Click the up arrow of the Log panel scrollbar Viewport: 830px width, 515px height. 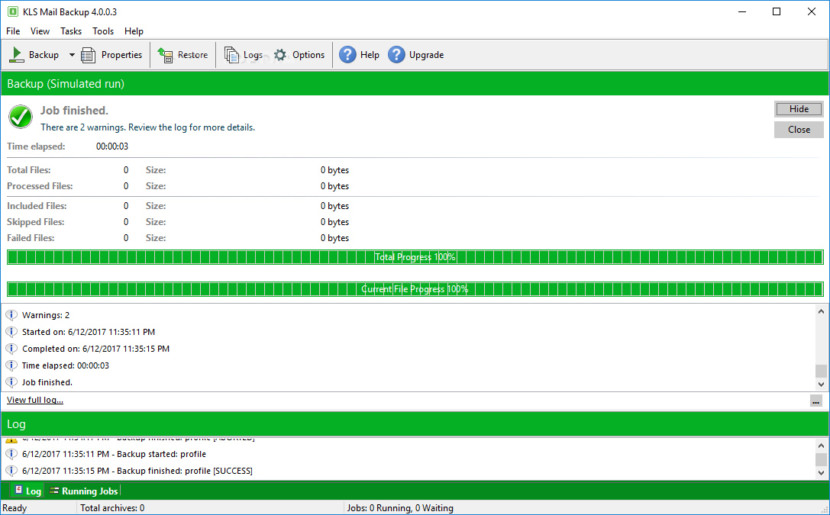tap(820, 446)
